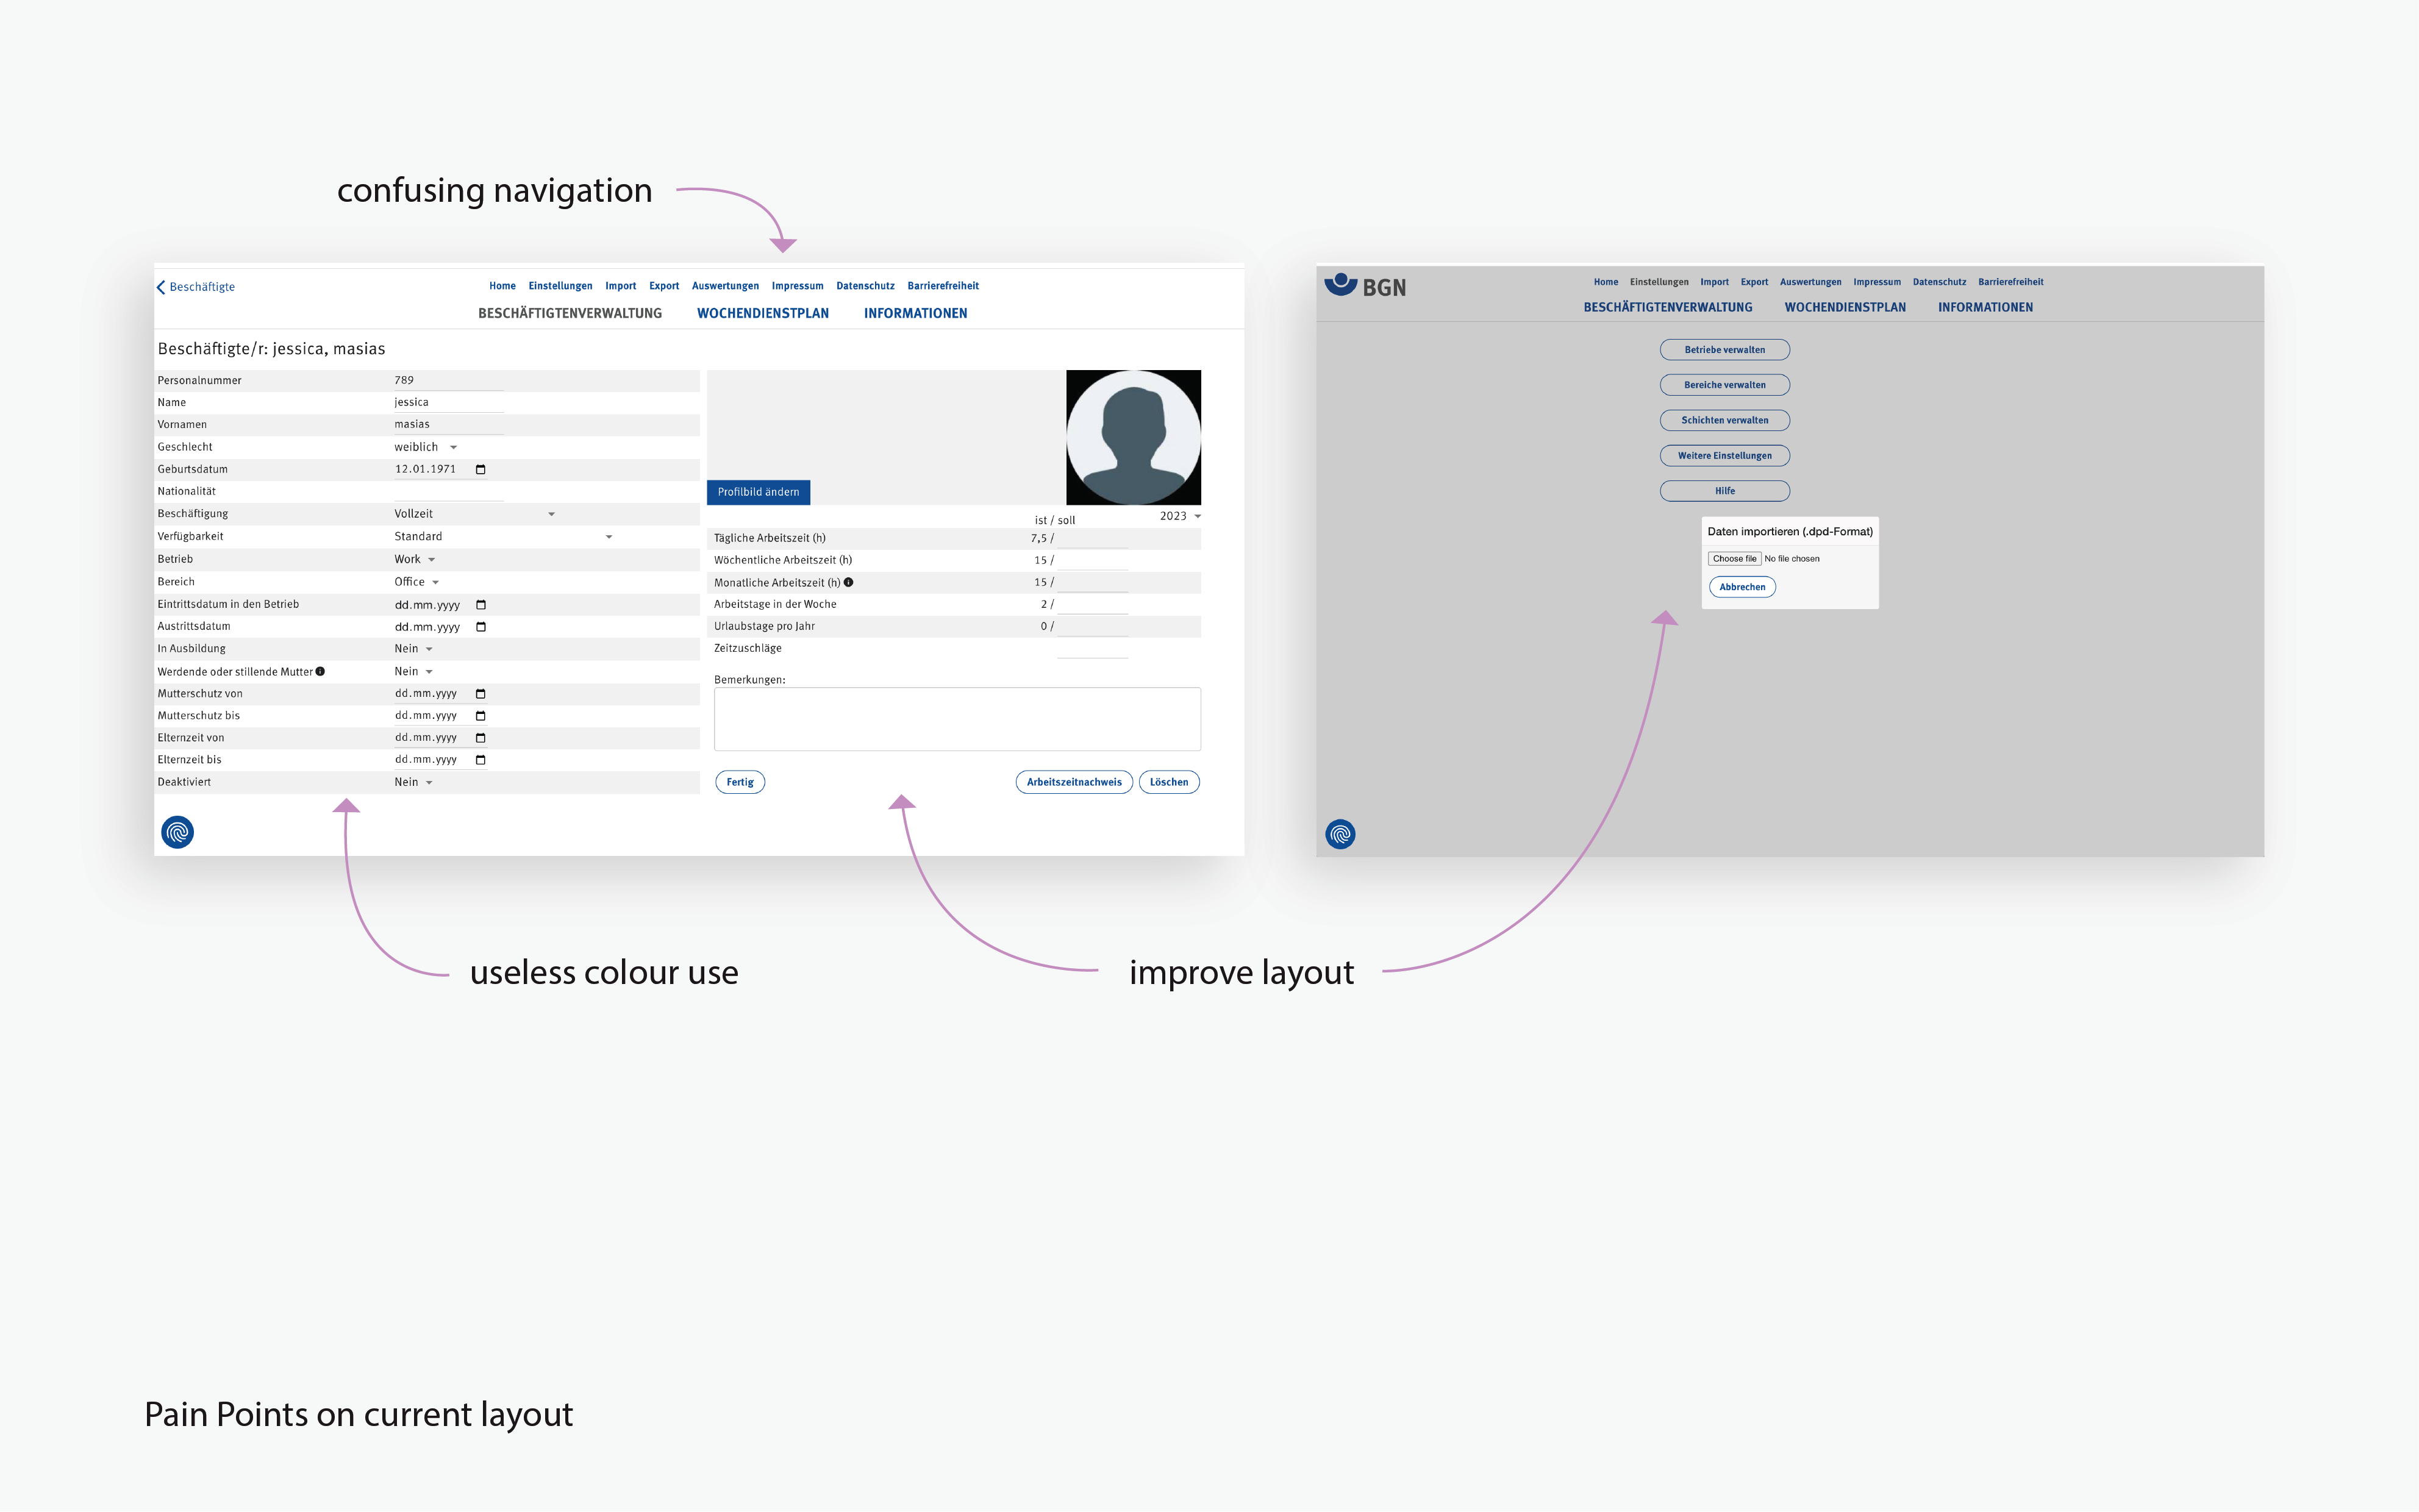The height and width of the screenshot is (1512, 2419).
Task: Click Choose file in import dialog
Action: pos(1734,559)
